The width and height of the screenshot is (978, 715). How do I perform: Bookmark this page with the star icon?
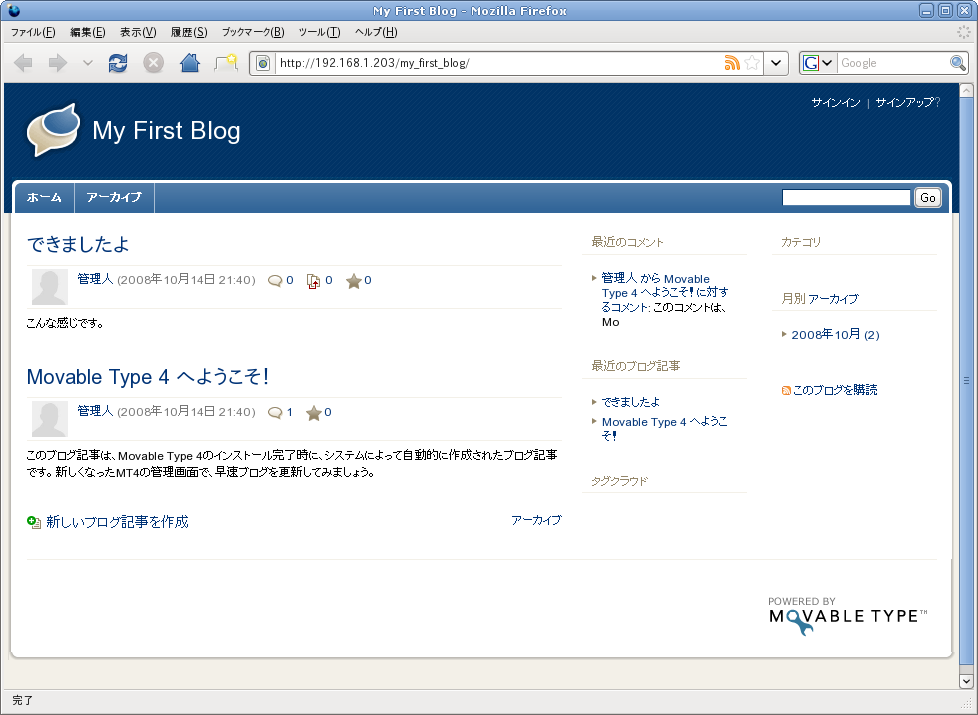point(753,63)
